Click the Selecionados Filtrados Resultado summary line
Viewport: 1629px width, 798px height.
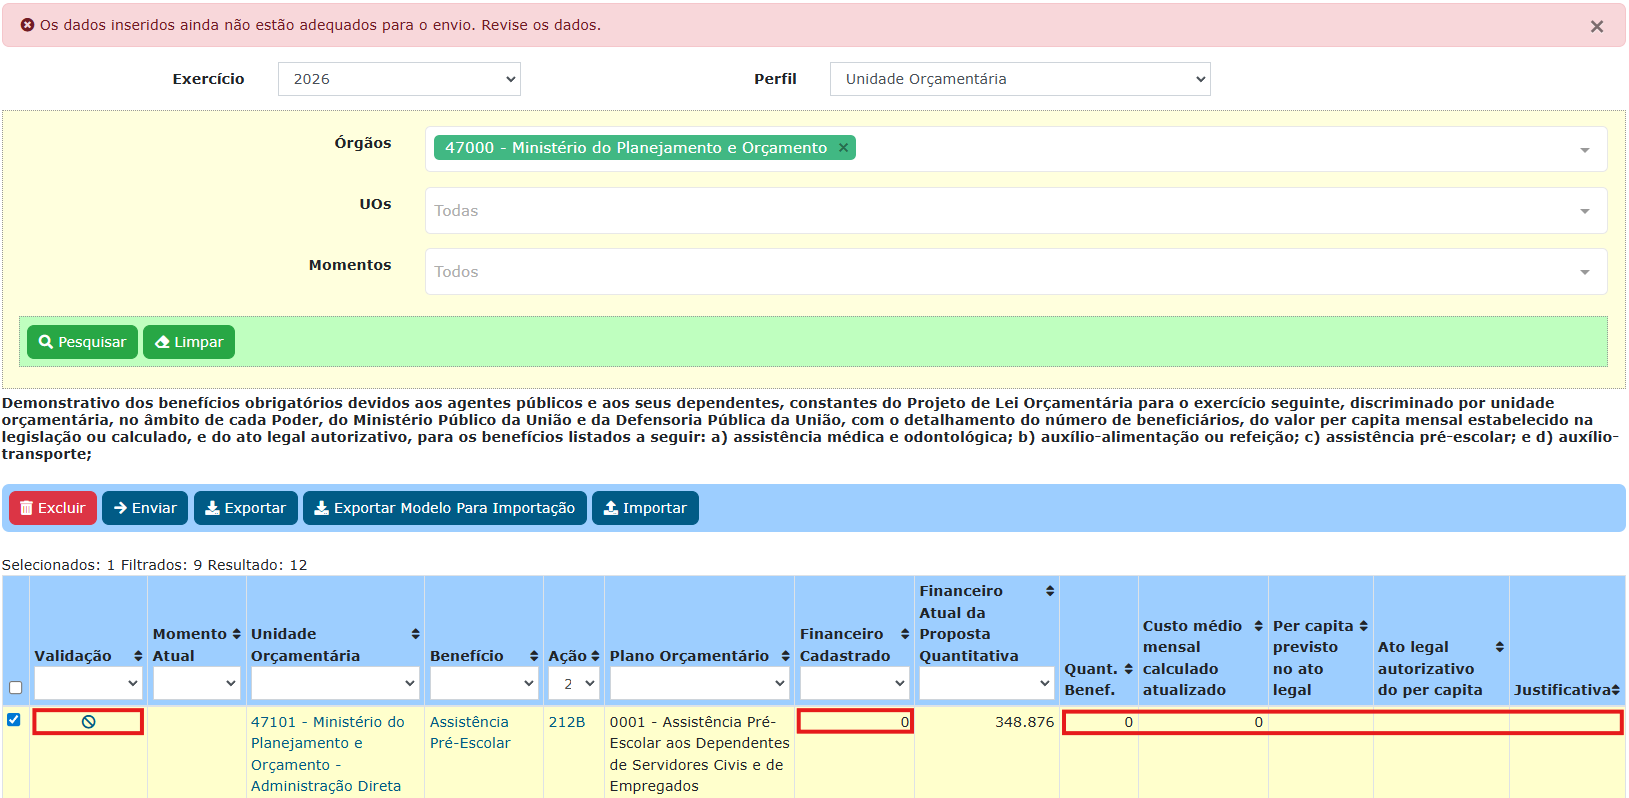[155, 565]
